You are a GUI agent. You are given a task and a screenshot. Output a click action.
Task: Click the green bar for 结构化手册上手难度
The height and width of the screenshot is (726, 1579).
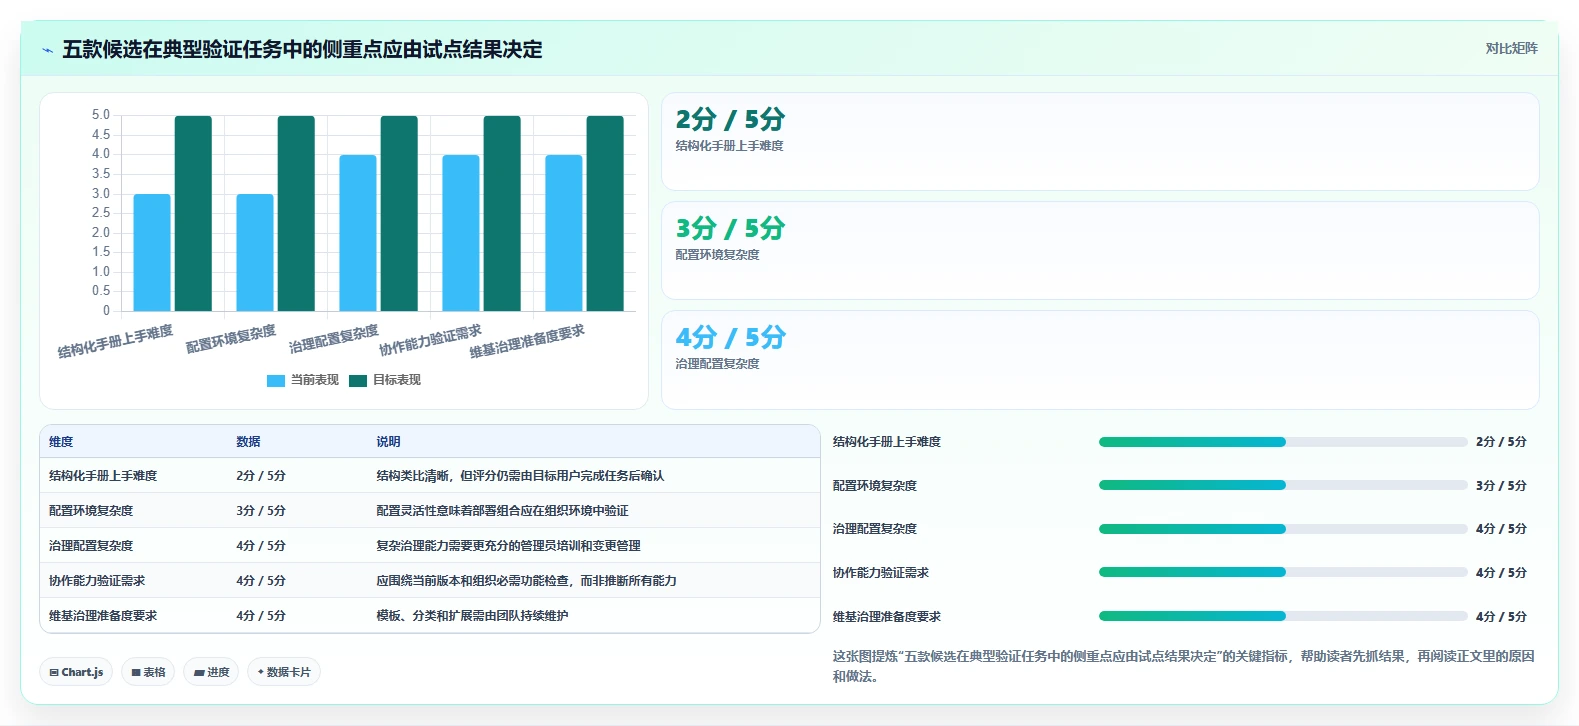click(193, 213)
